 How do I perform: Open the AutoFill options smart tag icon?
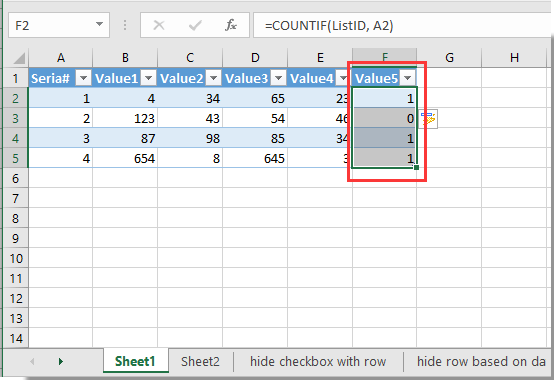click(428, 119)
